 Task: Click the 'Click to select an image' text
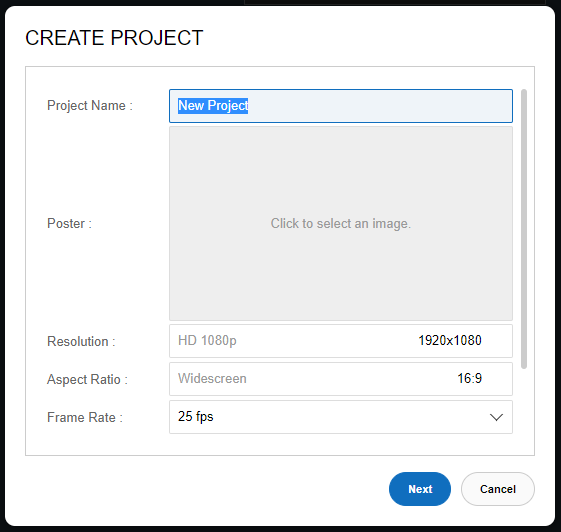341,224
